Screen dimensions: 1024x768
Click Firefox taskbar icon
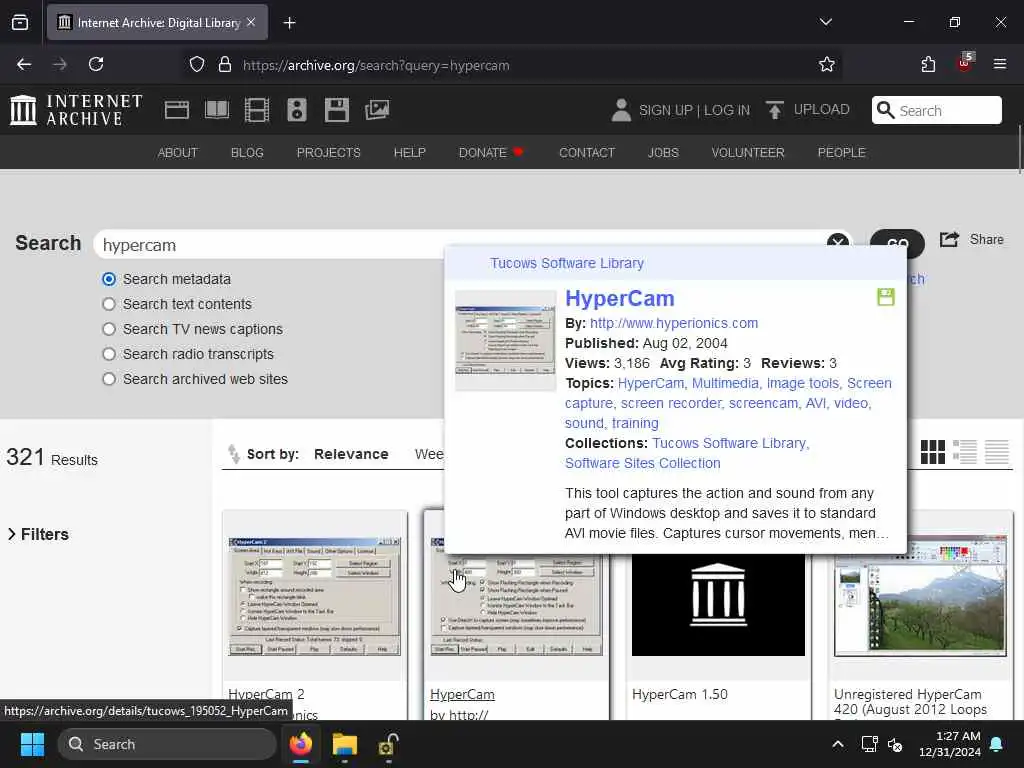point(300,744)
